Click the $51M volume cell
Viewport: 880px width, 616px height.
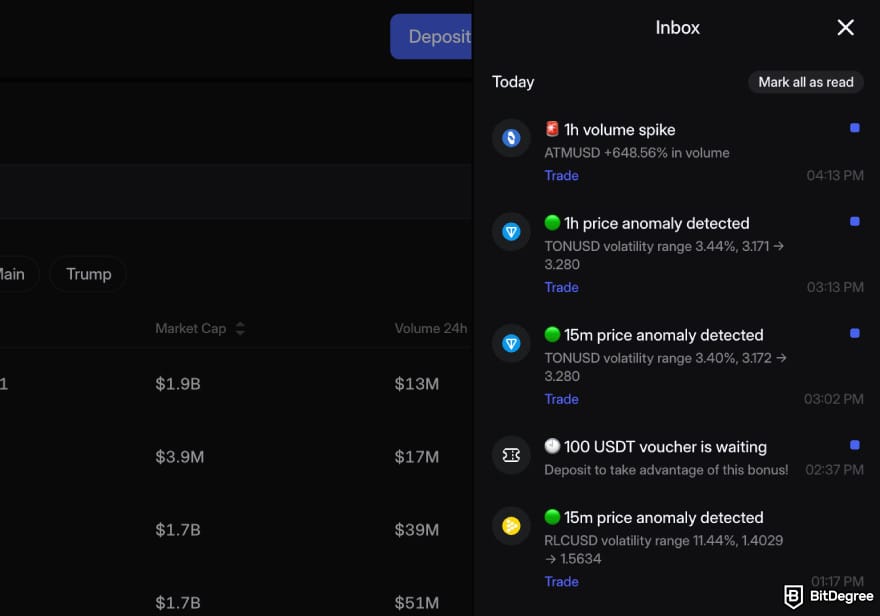tap(416, 603)
